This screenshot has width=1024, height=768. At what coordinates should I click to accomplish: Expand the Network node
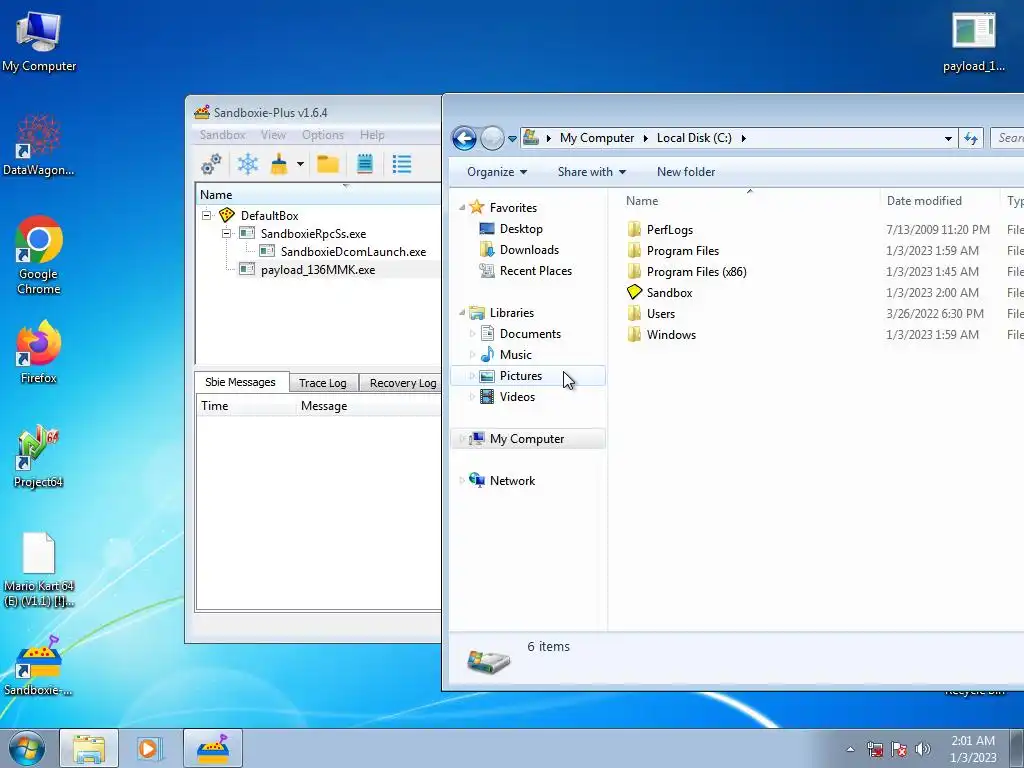pos(462,481)
